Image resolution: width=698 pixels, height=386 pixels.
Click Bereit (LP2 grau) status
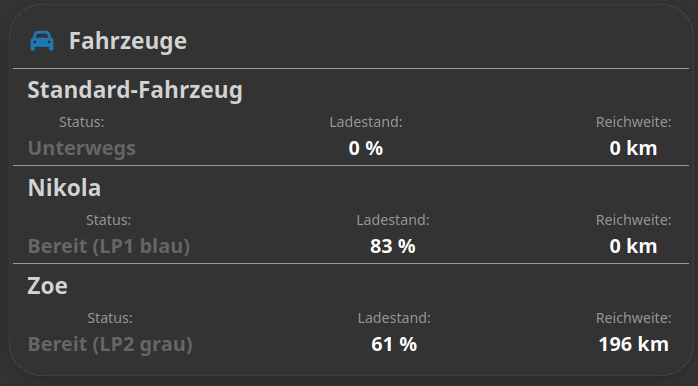(110, 345)
